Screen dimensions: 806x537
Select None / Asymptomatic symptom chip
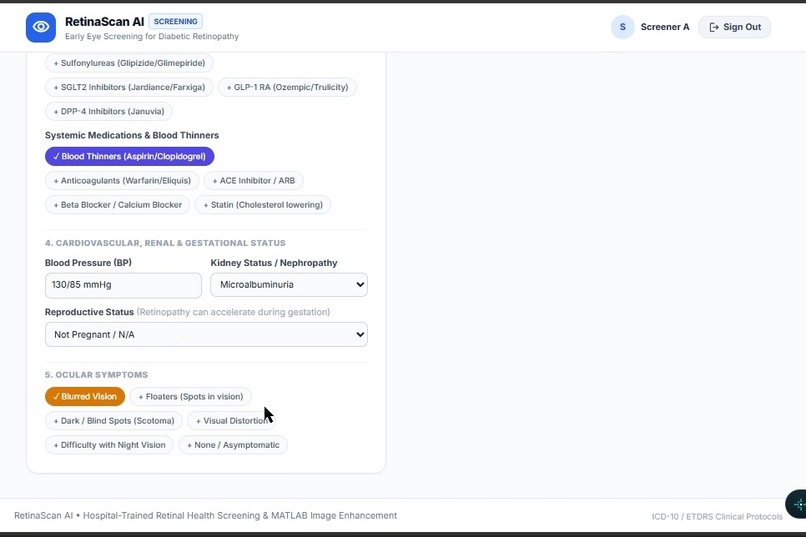[x=233, y=445]
